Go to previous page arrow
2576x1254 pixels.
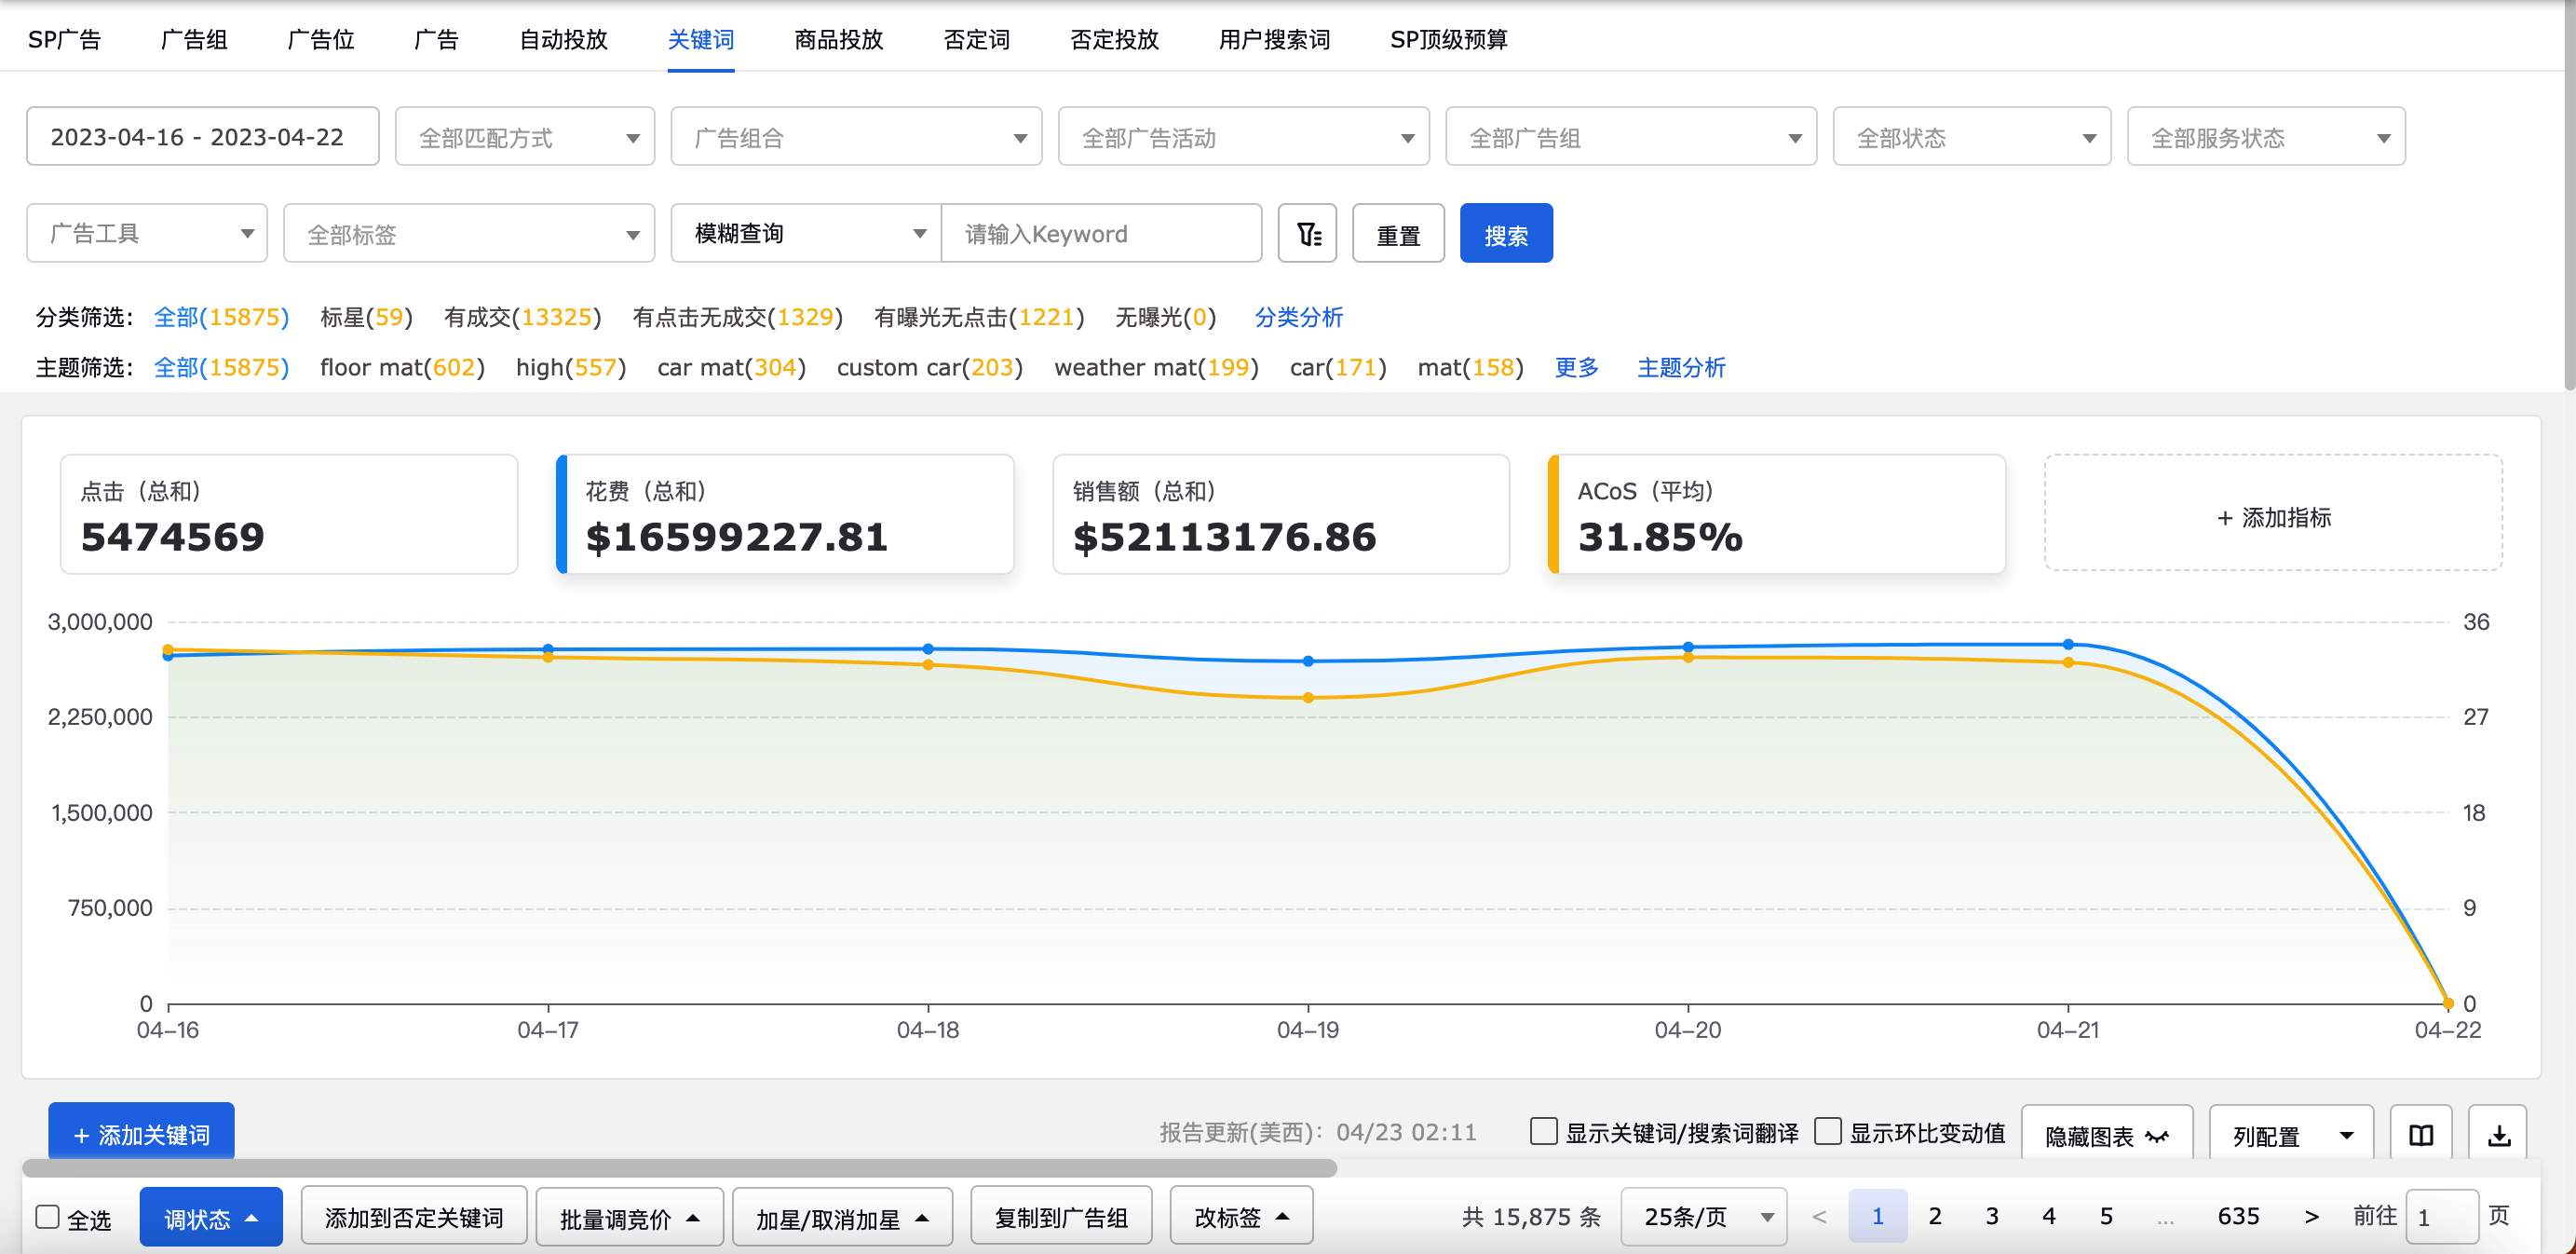(x=1819, y=1217)
